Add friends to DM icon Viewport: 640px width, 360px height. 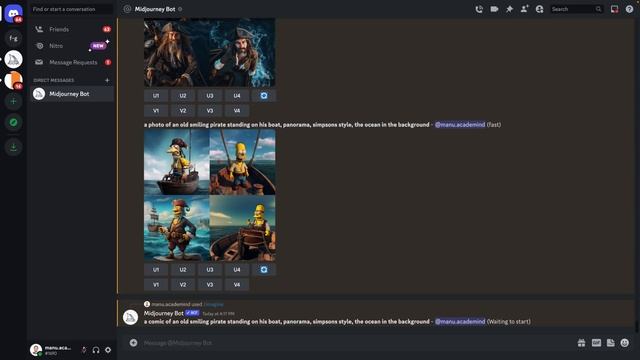(524, 9)
